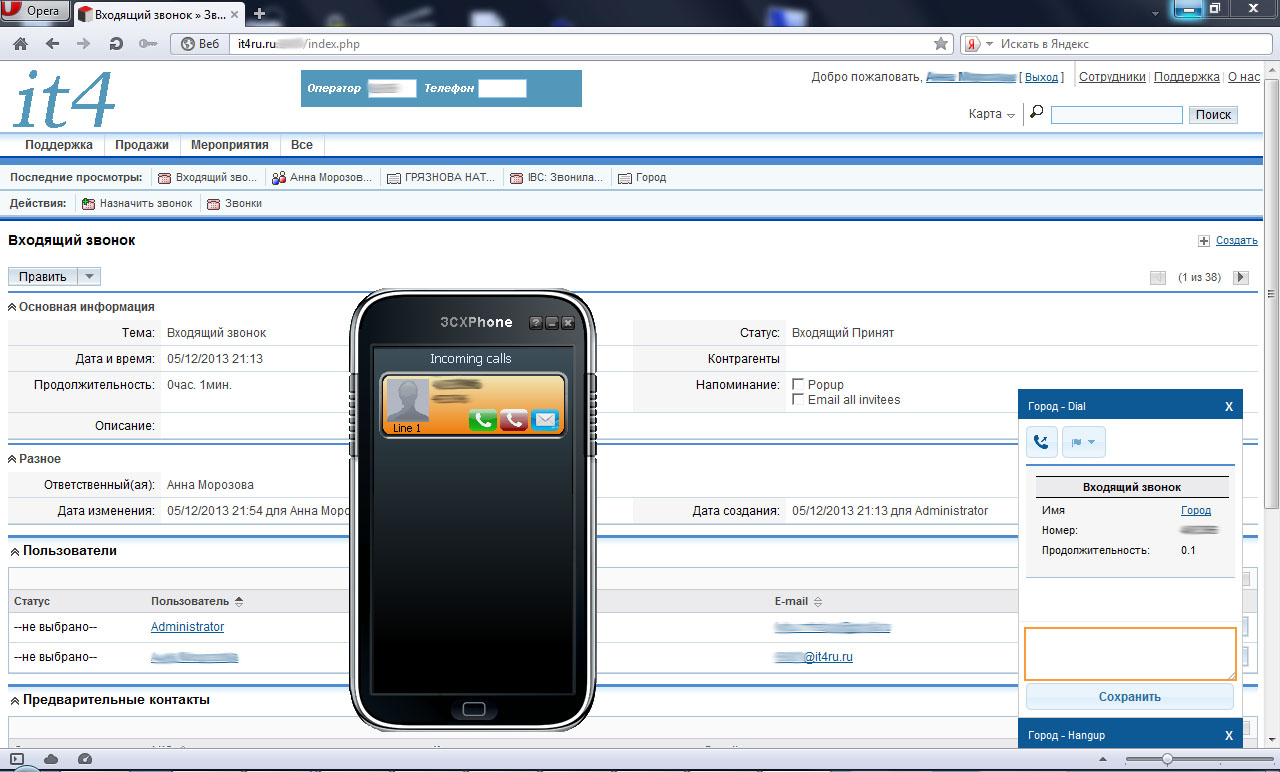Go back in browser history
Viewport: 1280px width, 772px height.
click(52, 44)
